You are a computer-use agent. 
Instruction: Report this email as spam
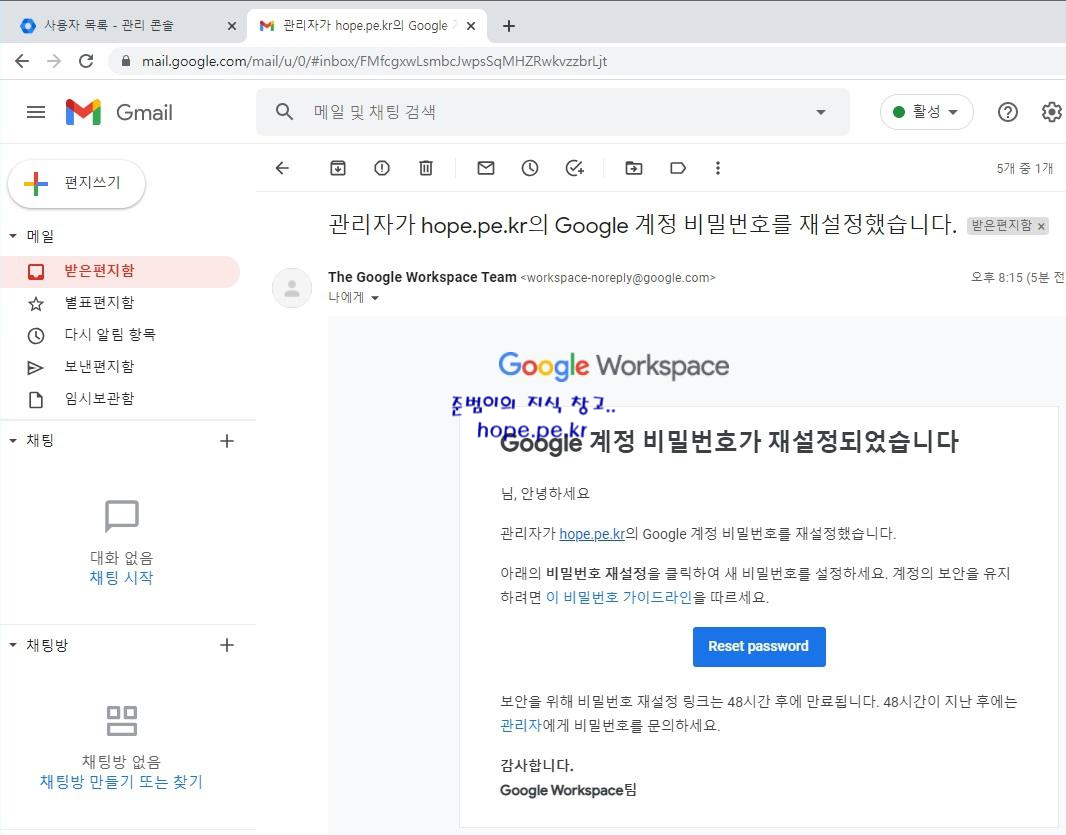[x=382, y=168]
